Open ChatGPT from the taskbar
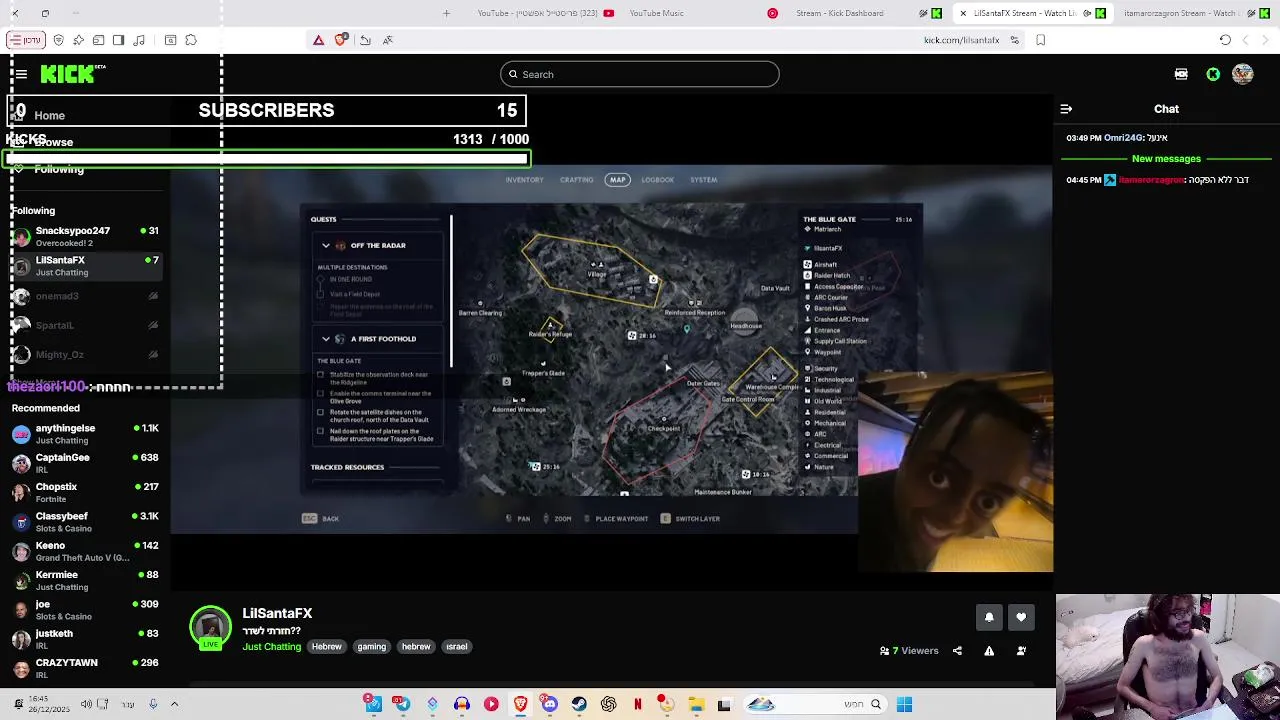The width and height of the screenshot is (1280, 720). [608, 704]
